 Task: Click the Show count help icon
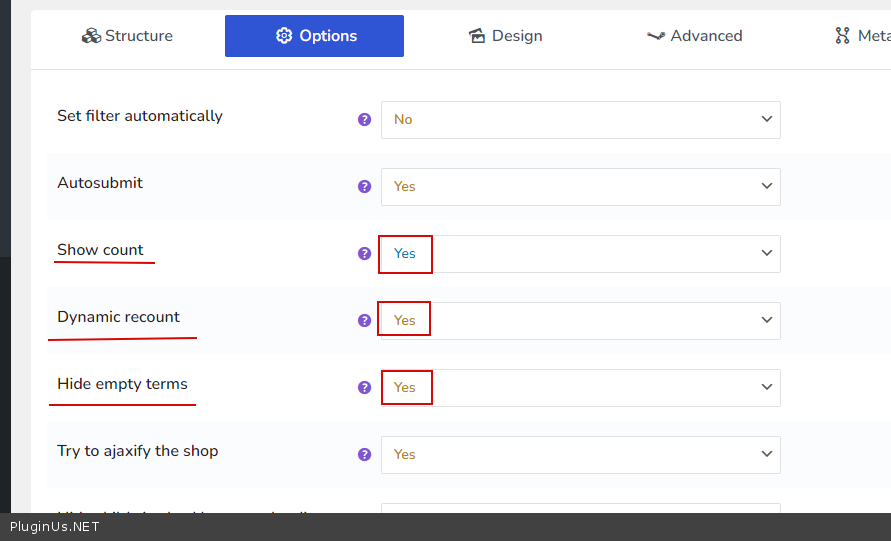tap(364, 253)
